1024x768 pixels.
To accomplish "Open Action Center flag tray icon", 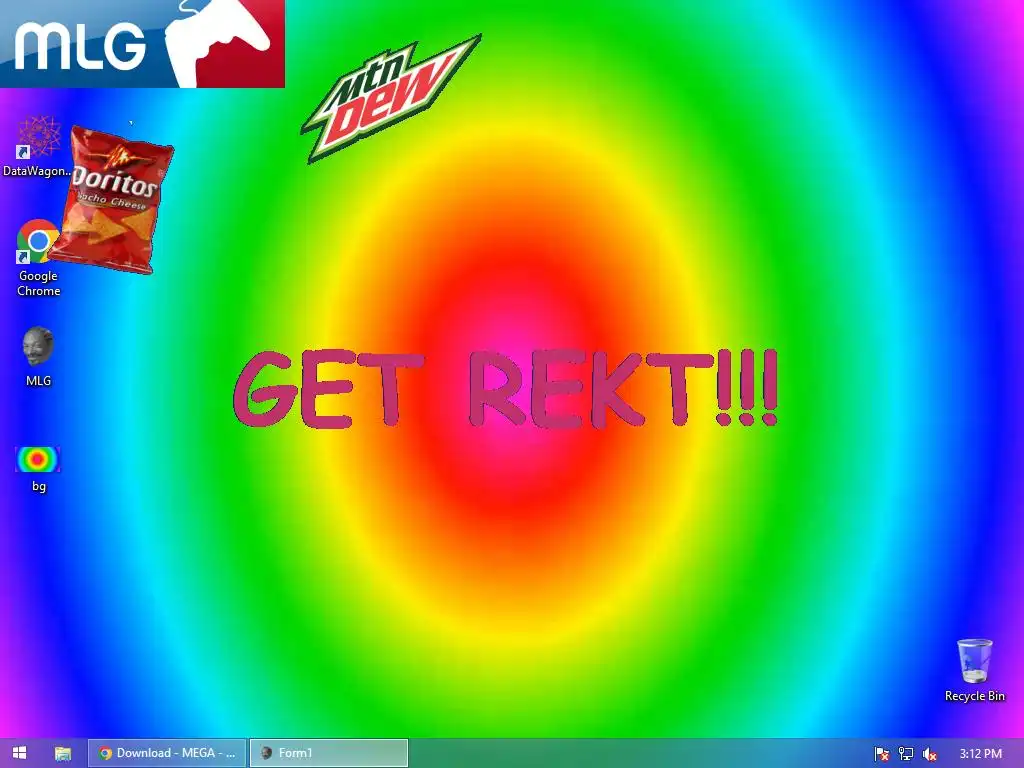I will point(881,754).
